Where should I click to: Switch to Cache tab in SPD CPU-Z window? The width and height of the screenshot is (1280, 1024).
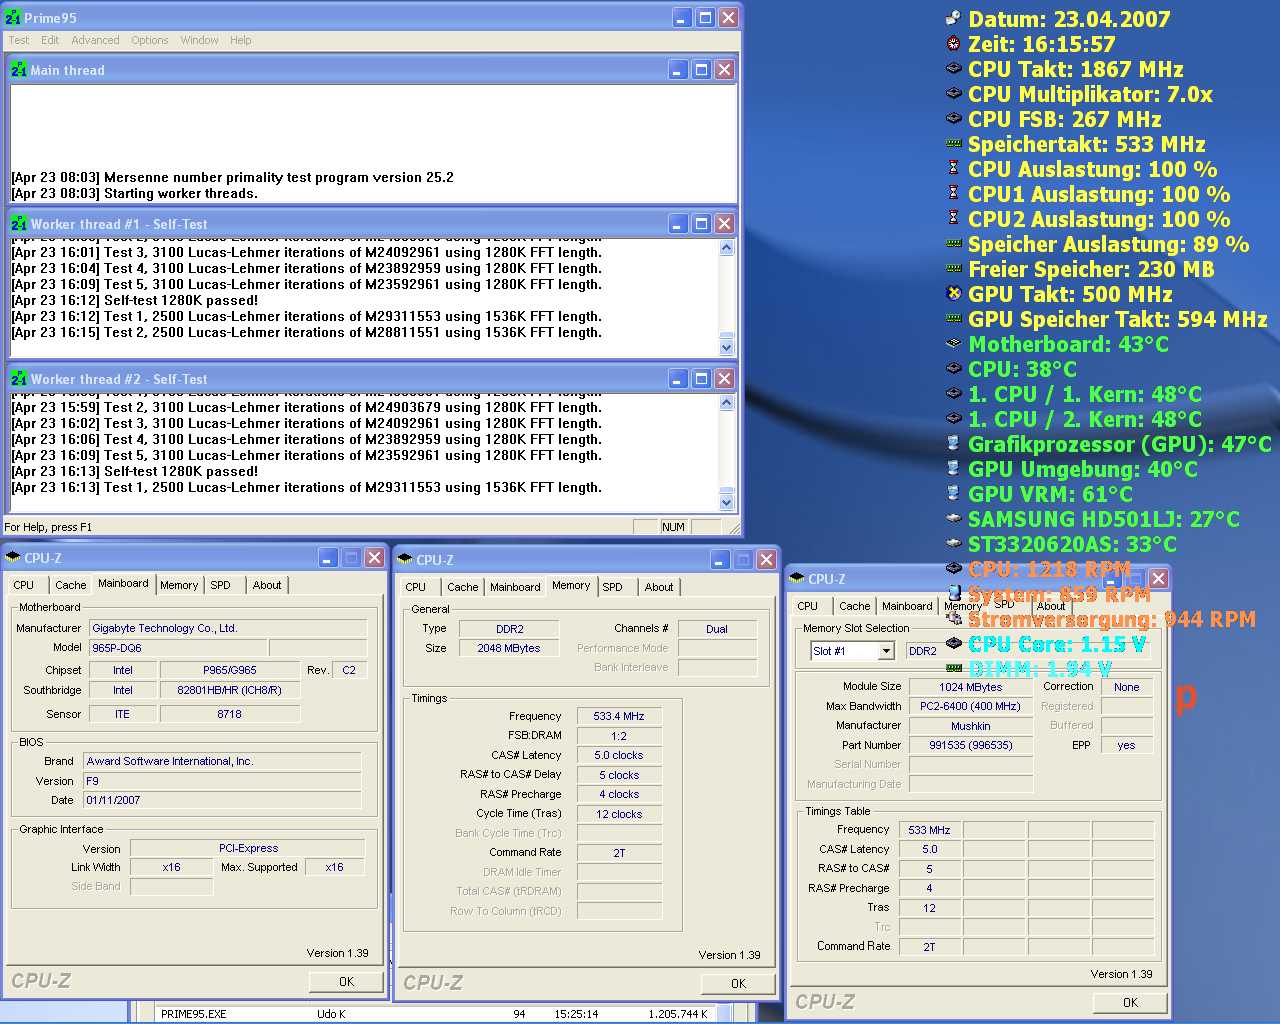pyautogui.click(x=855, y=606)
